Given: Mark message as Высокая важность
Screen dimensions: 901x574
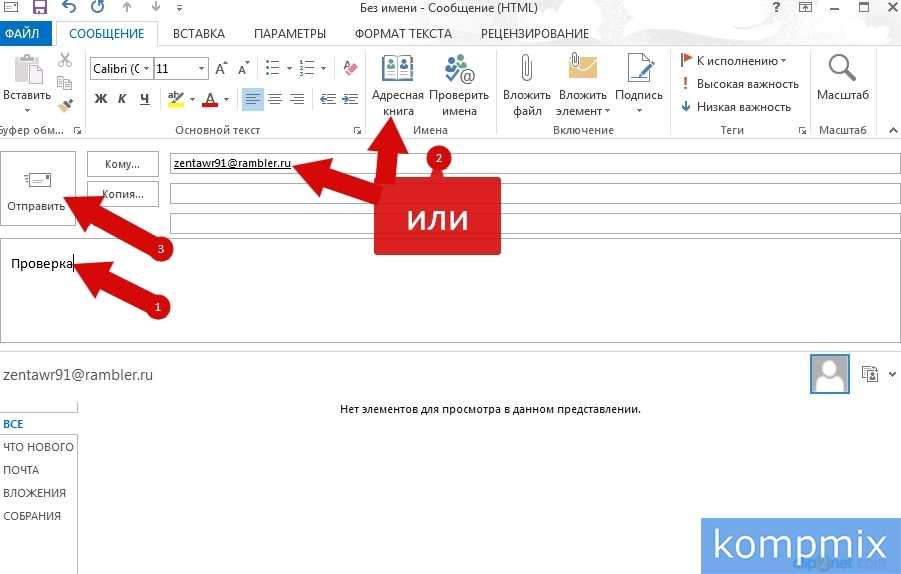Looking at the screenshot, I should (740, 84).
